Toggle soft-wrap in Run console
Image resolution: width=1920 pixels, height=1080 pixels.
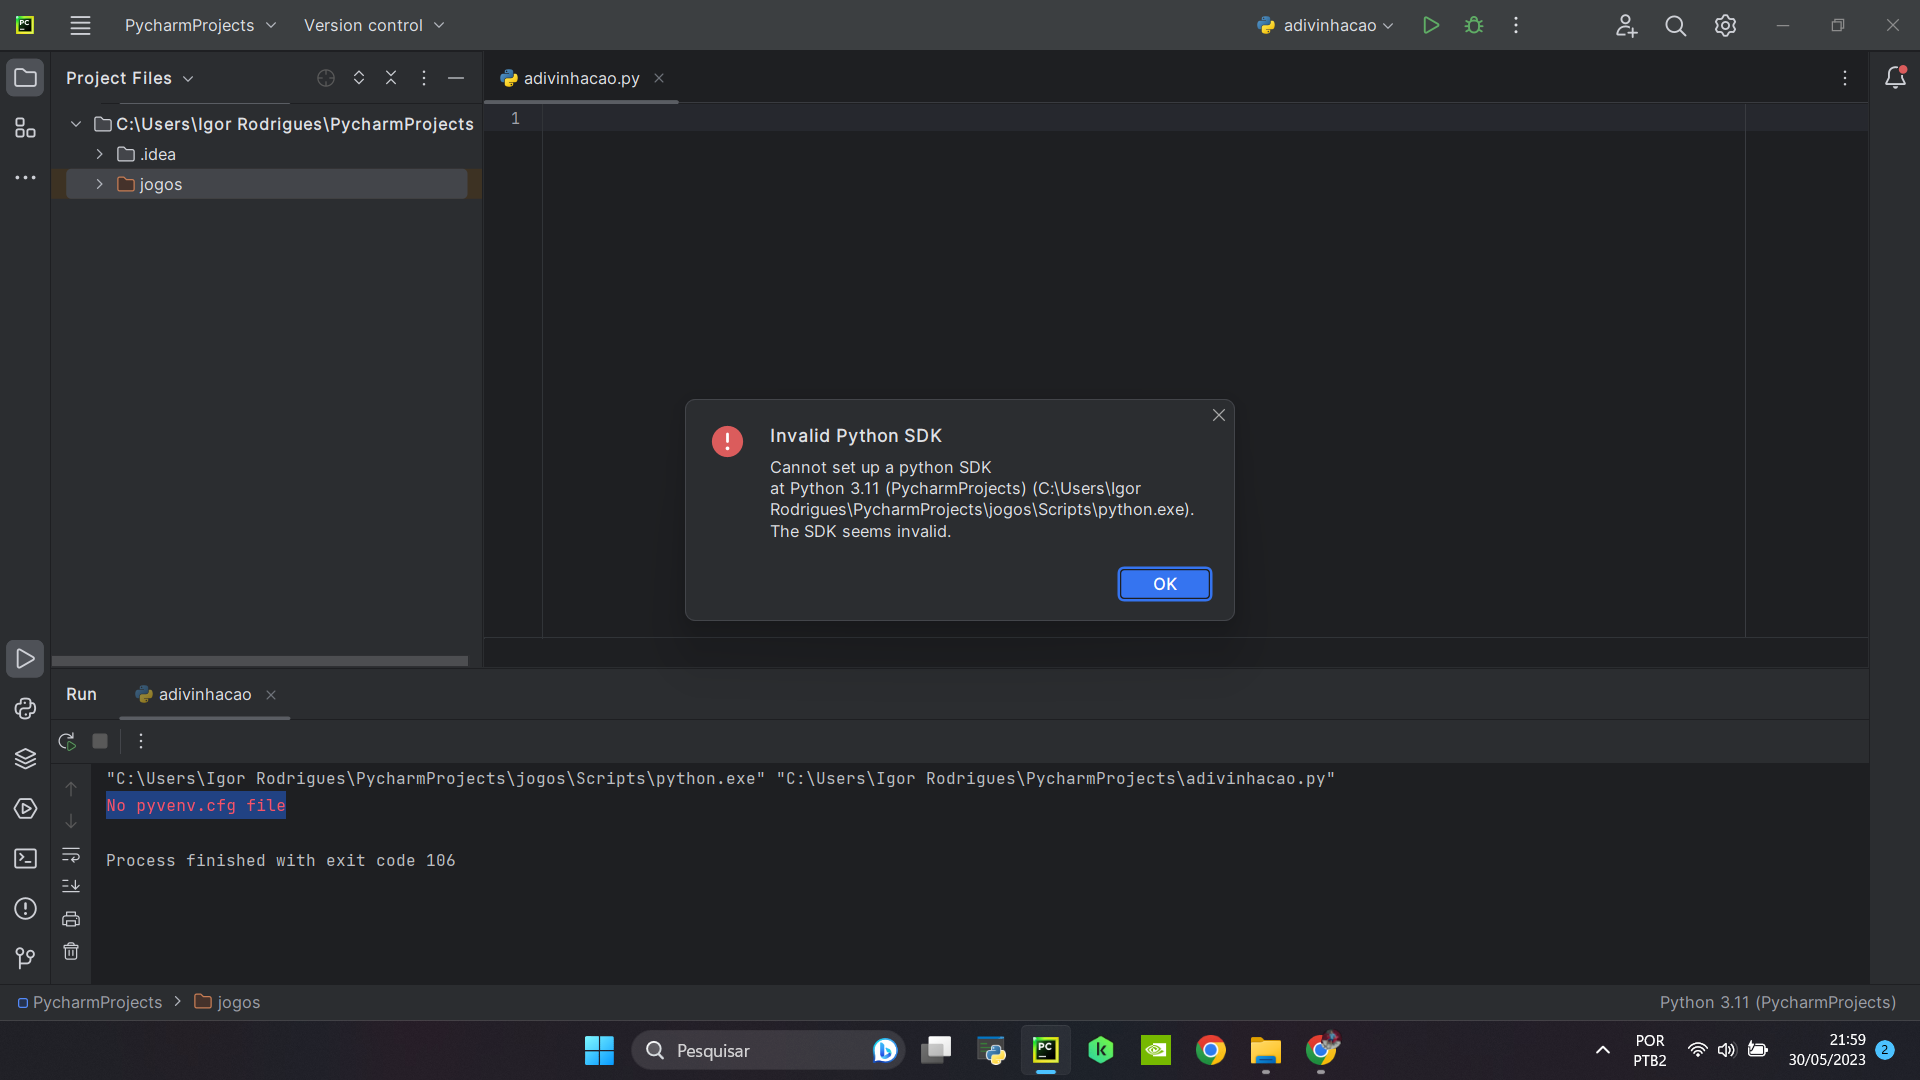click(x=71, y=855)
